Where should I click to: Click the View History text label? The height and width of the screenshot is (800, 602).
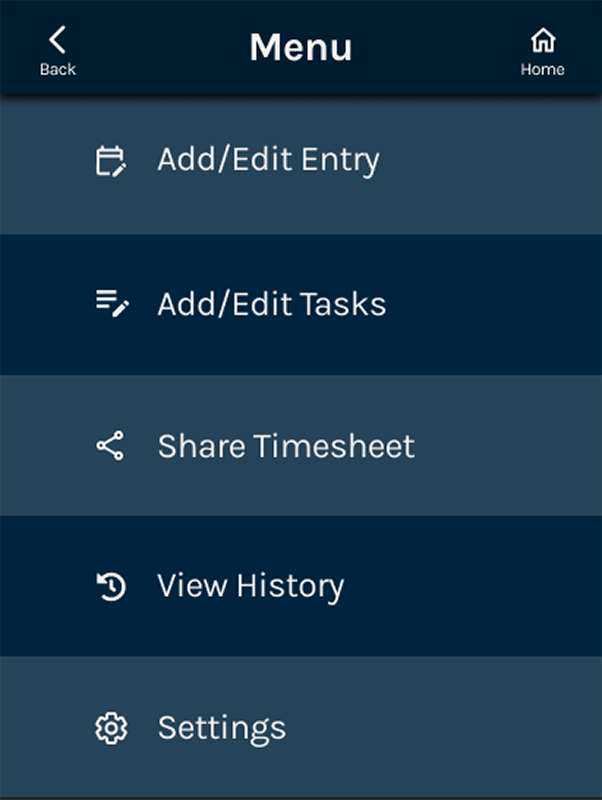coord(250,586)
